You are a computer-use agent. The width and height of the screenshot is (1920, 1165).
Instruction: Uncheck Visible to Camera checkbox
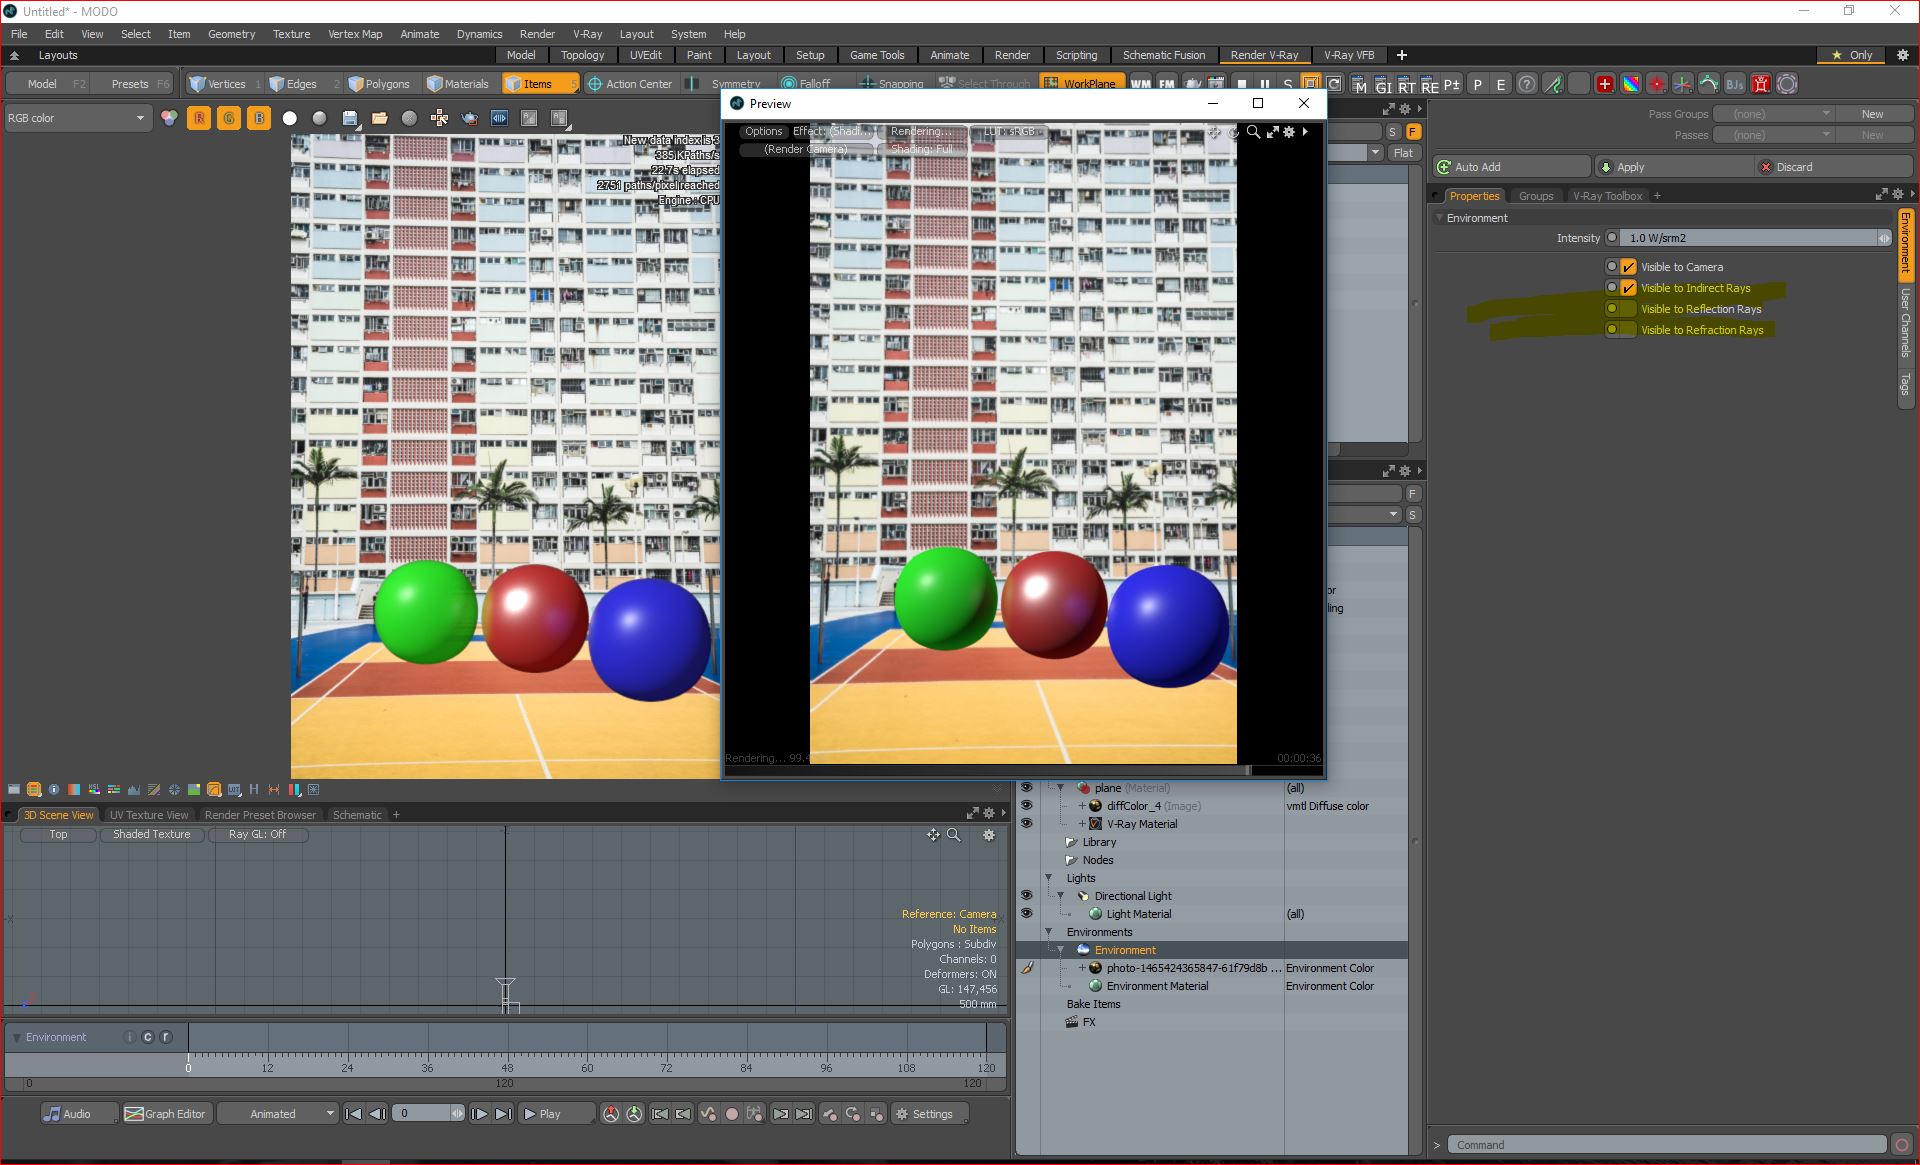coord(1629,267)
